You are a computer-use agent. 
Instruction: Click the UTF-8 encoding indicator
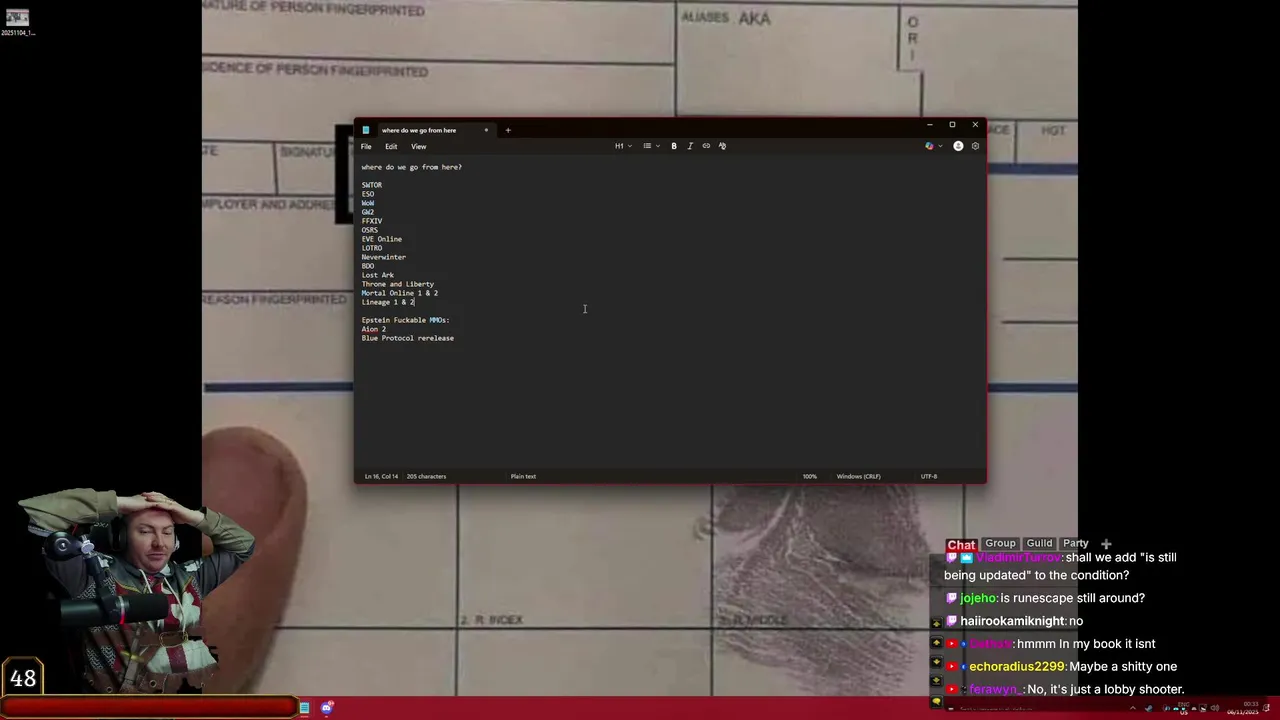(x=929, y=476)
